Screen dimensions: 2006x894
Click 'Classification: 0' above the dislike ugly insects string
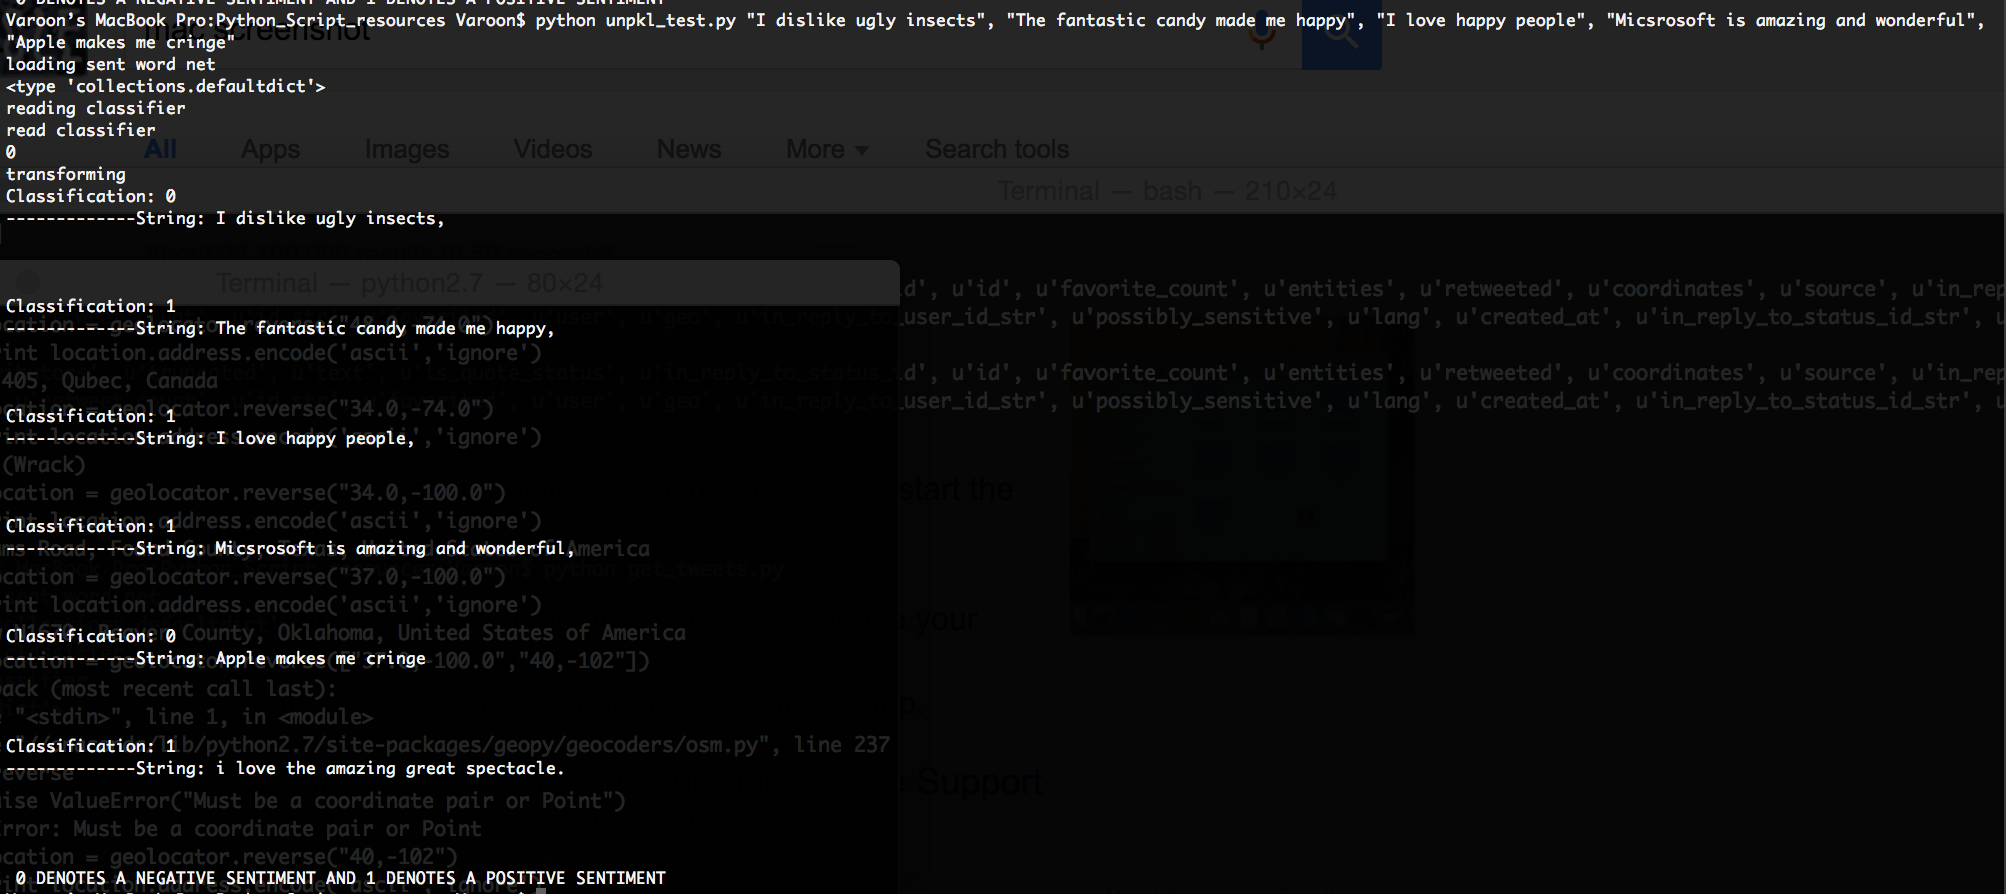[x=91, y=196]
